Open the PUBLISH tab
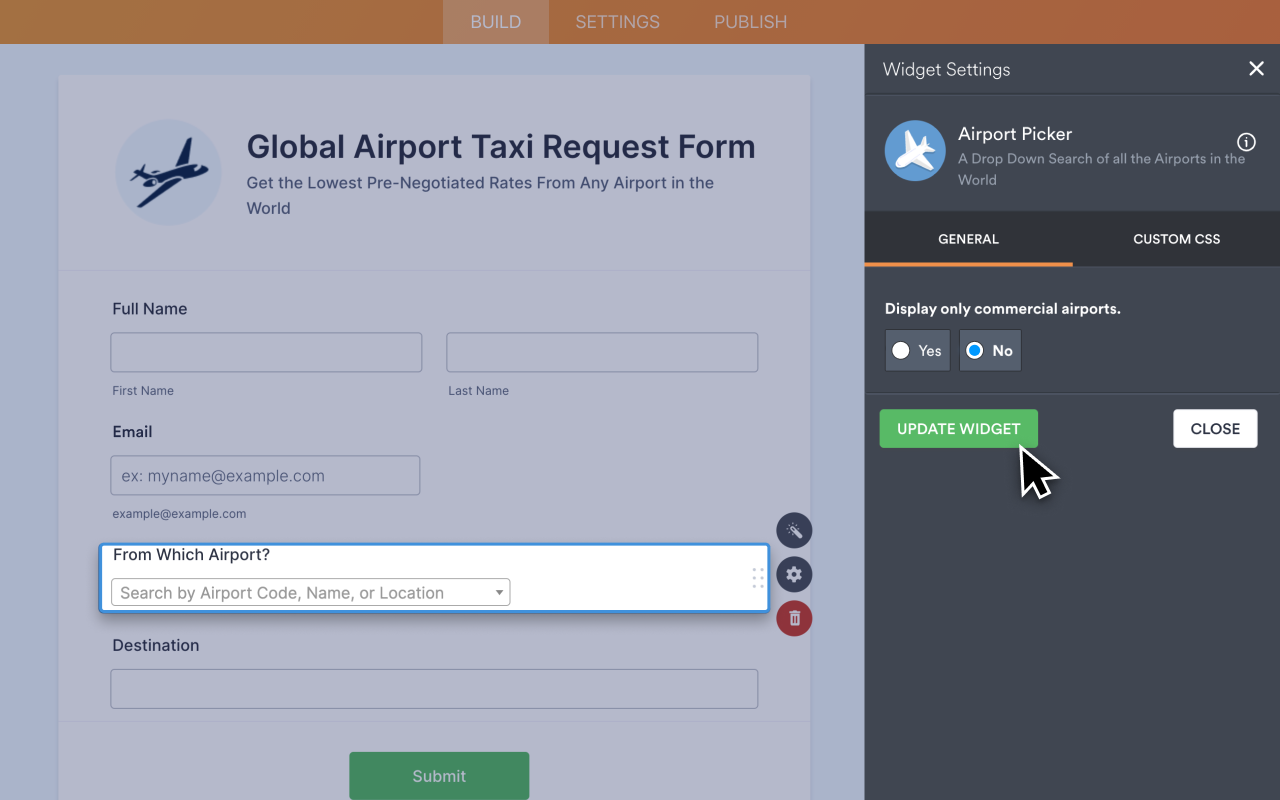Viewport: 1280px width, 800px height. (x=750, y=21)
